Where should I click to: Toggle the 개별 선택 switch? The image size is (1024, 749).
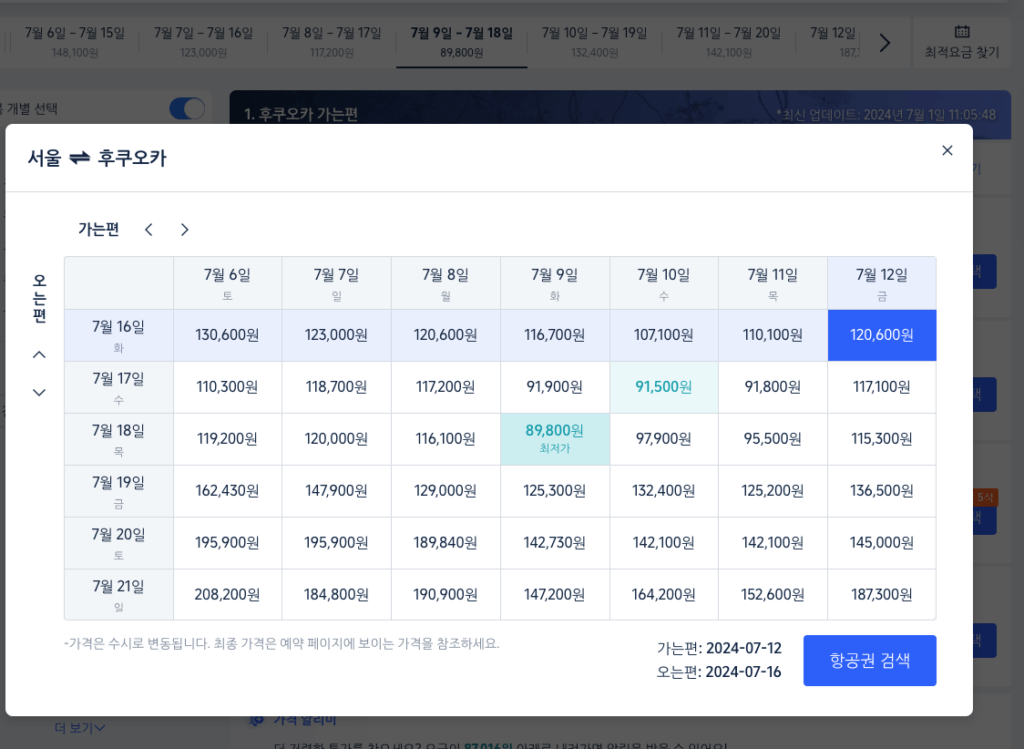[x=187, y=109]
